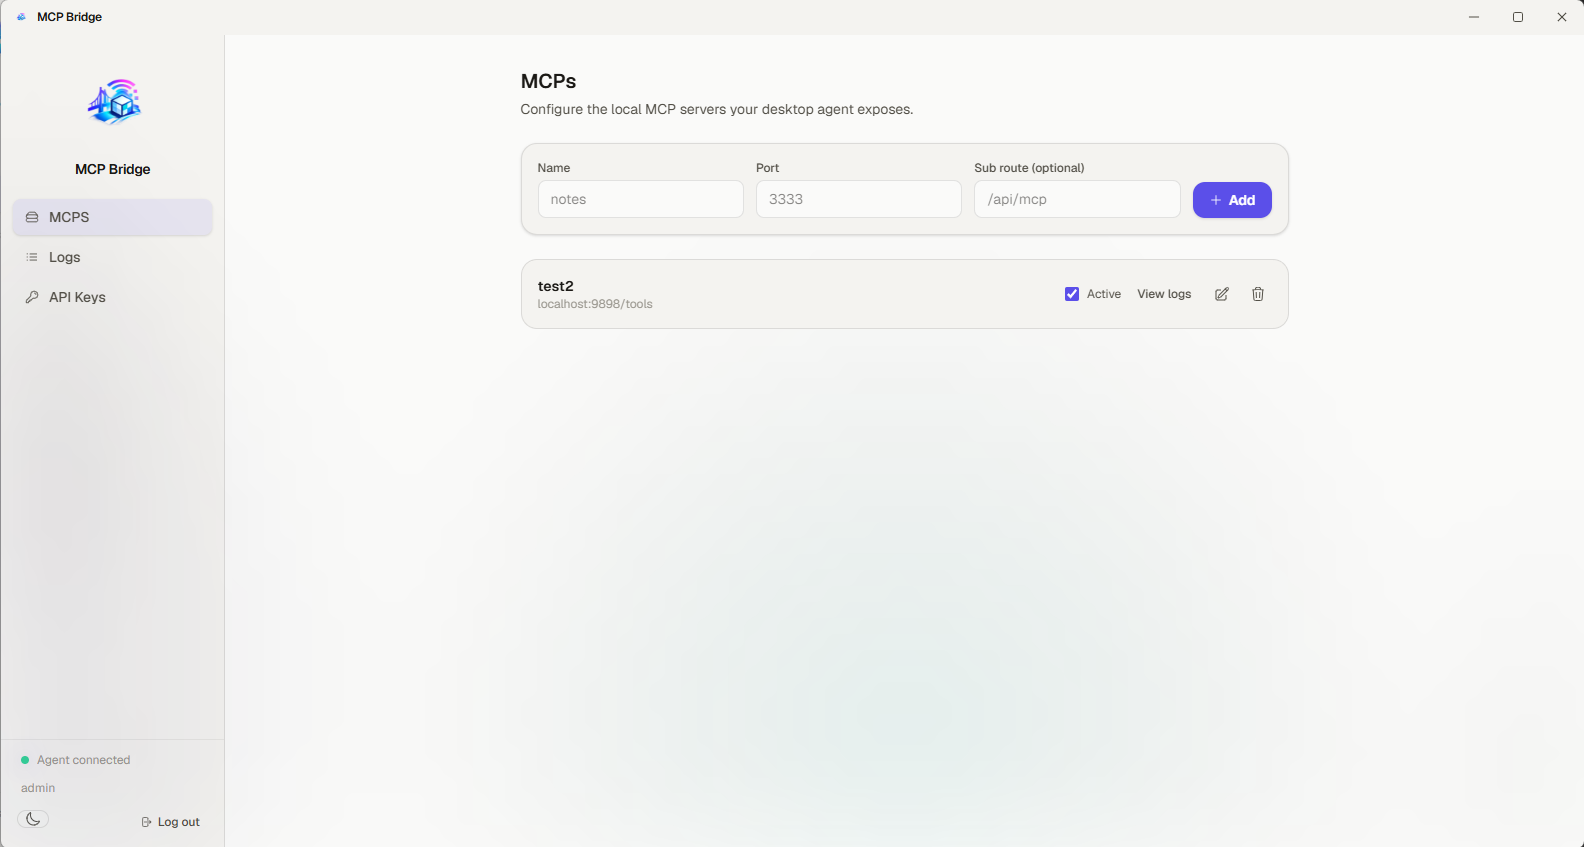This screenshot has width=1584, height=847.
Task: Click the MCP Bridge logo image
Action: [x=114, y=102]
